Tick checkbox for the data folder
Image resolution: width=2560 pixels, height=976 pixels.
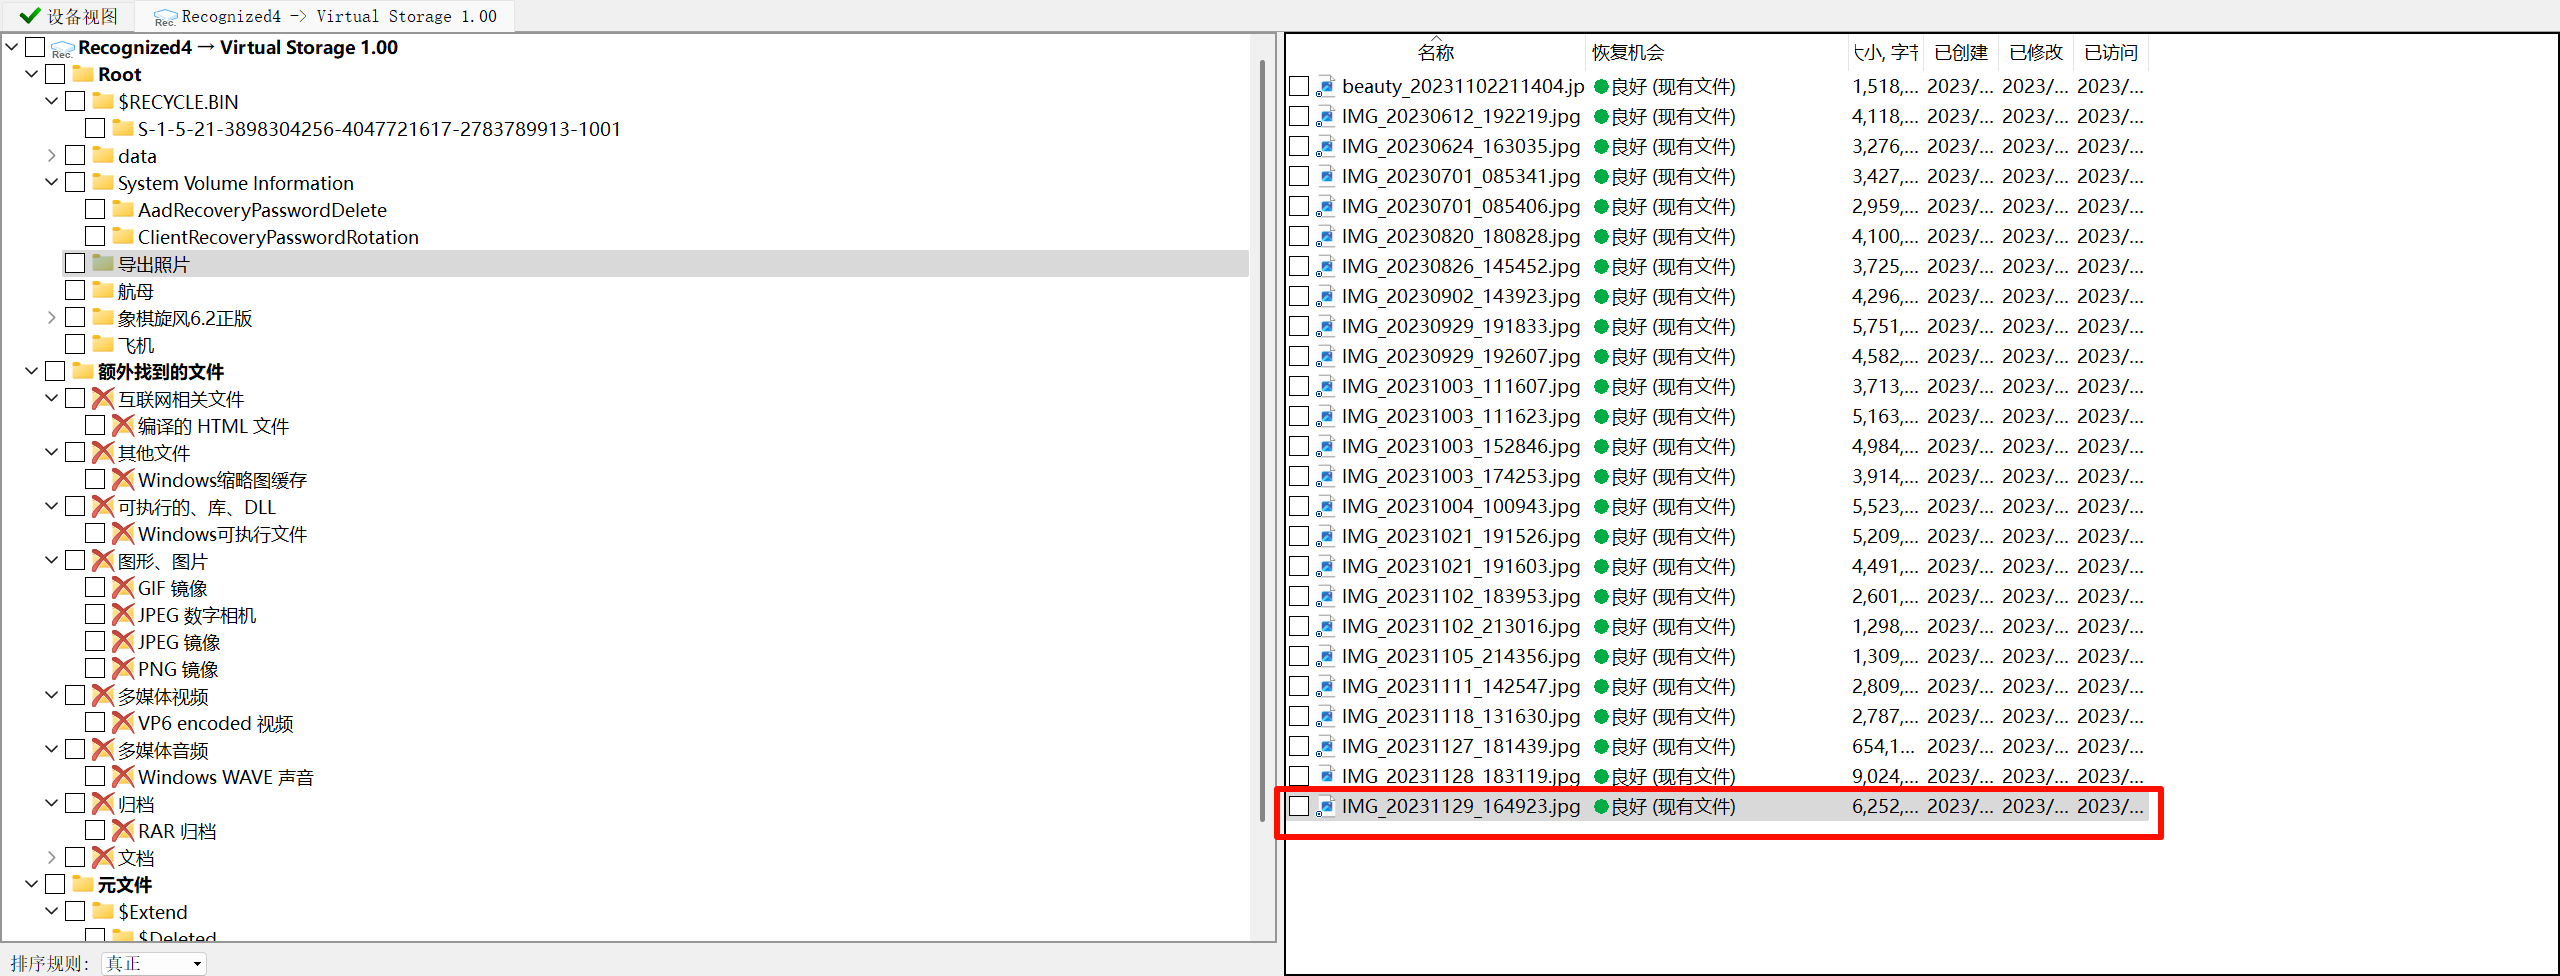point(75,155)
